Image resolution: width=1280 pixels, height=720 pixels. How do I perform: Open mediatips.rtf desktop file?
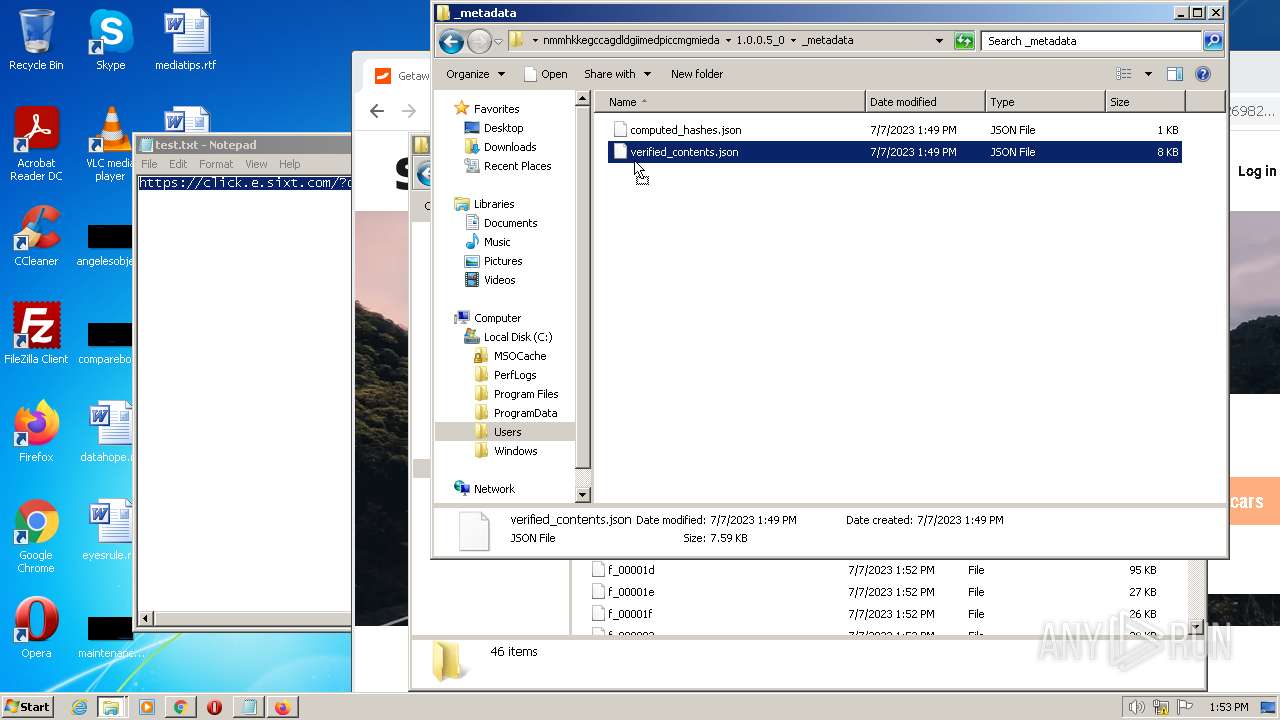tap(185, 40)
